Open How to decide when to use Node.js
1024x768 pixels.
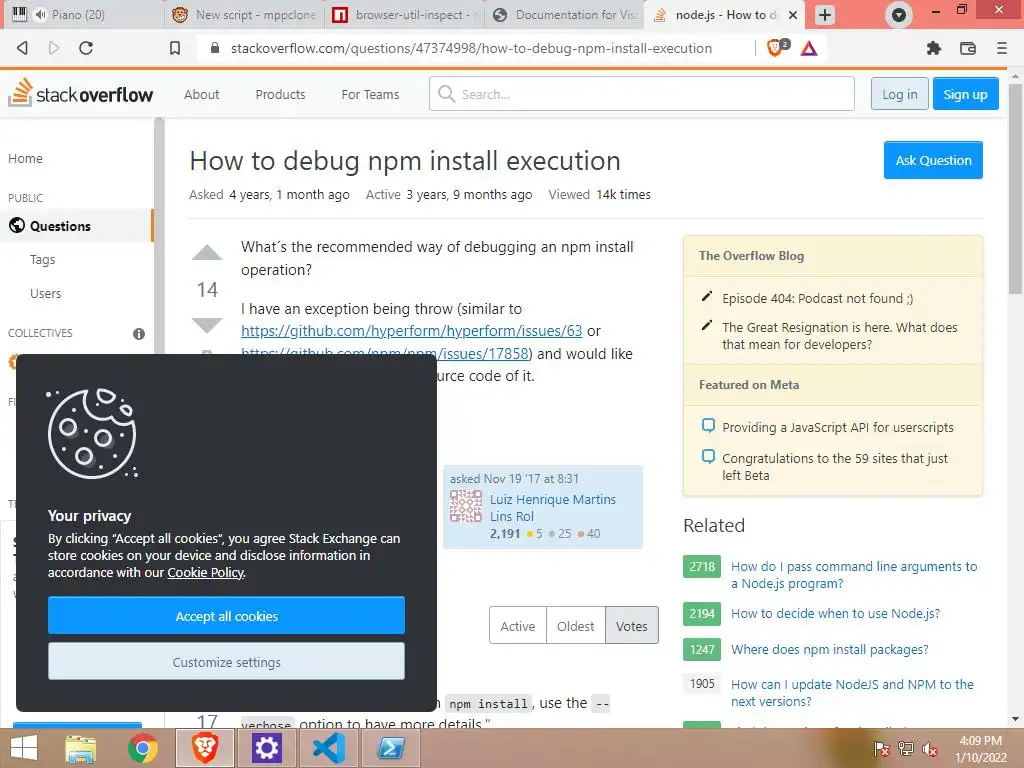click(835, 613)
